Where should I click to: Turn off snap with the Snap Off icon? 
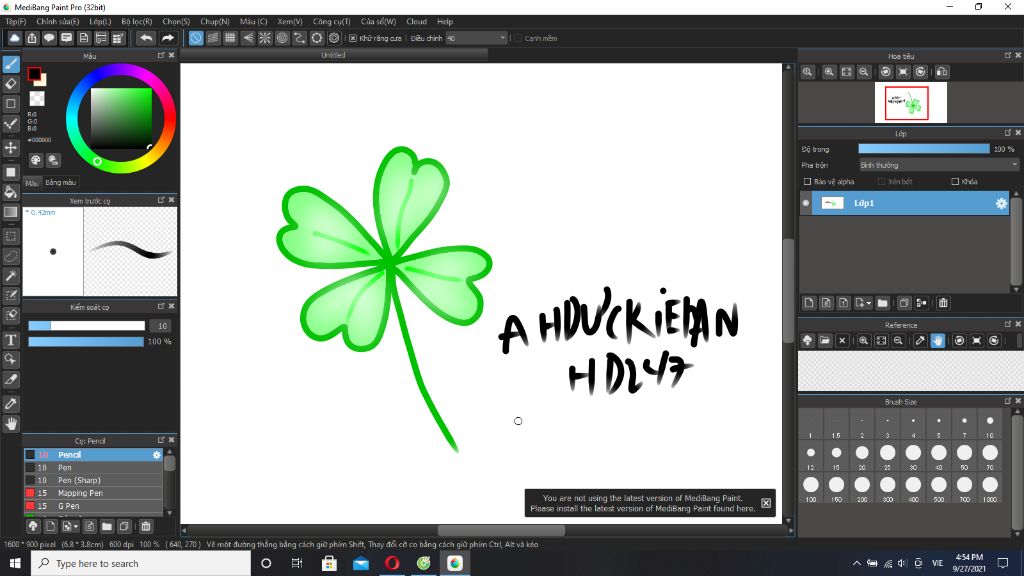(196, 38)
